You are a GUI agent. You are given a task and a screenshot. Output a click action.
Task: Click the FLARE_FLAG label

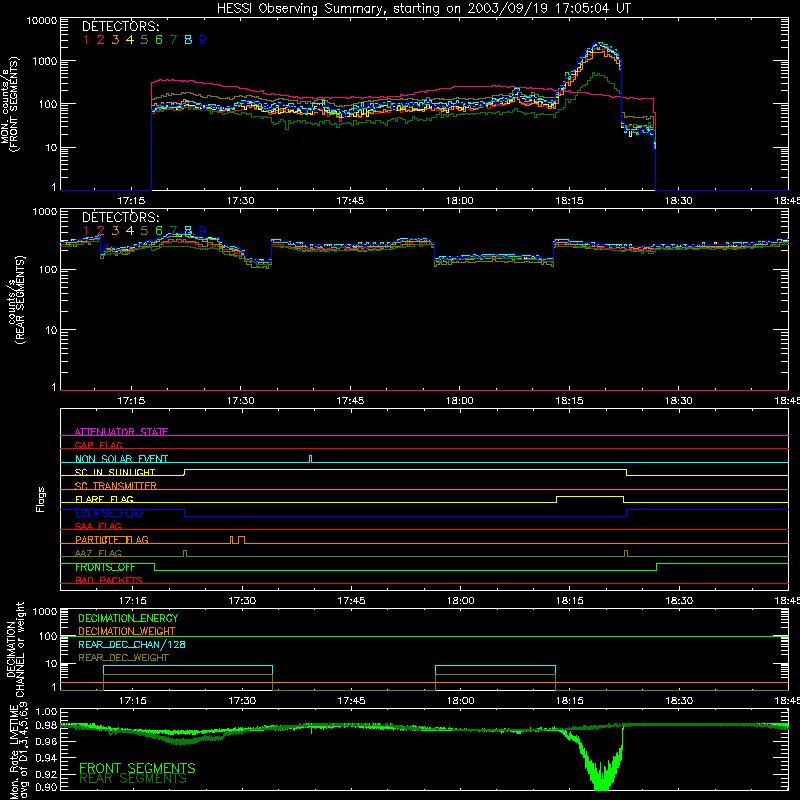(104, 499)
